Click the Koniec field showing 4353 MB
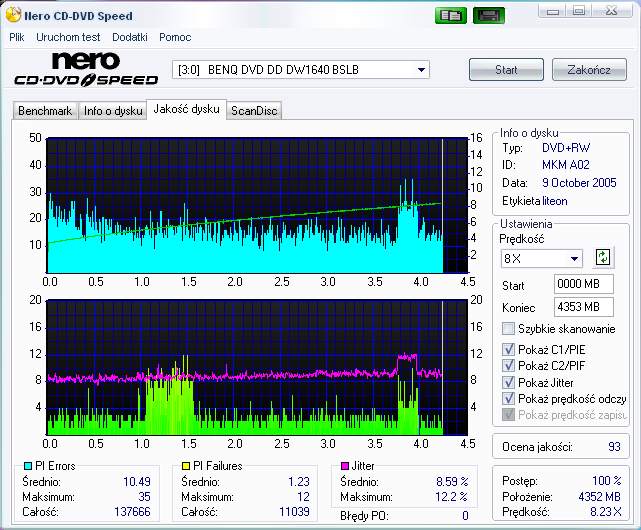The height and width of the screenshot is (530, 641). pyautogui.click(x=584, y=307)
